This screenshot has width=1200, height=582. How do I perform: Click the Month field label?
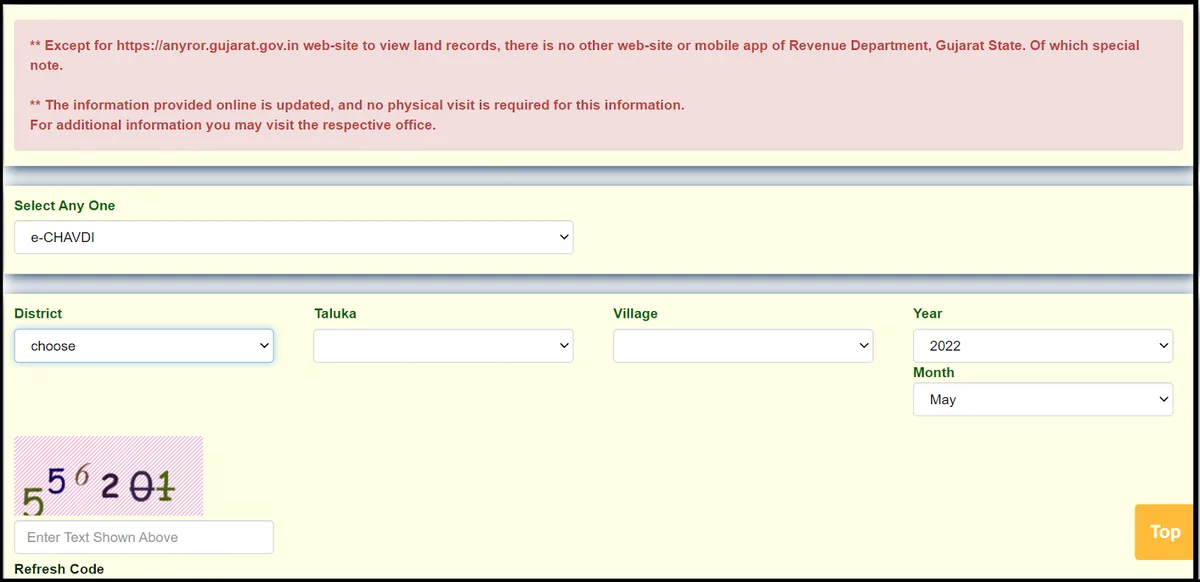[x=933, y=373]
